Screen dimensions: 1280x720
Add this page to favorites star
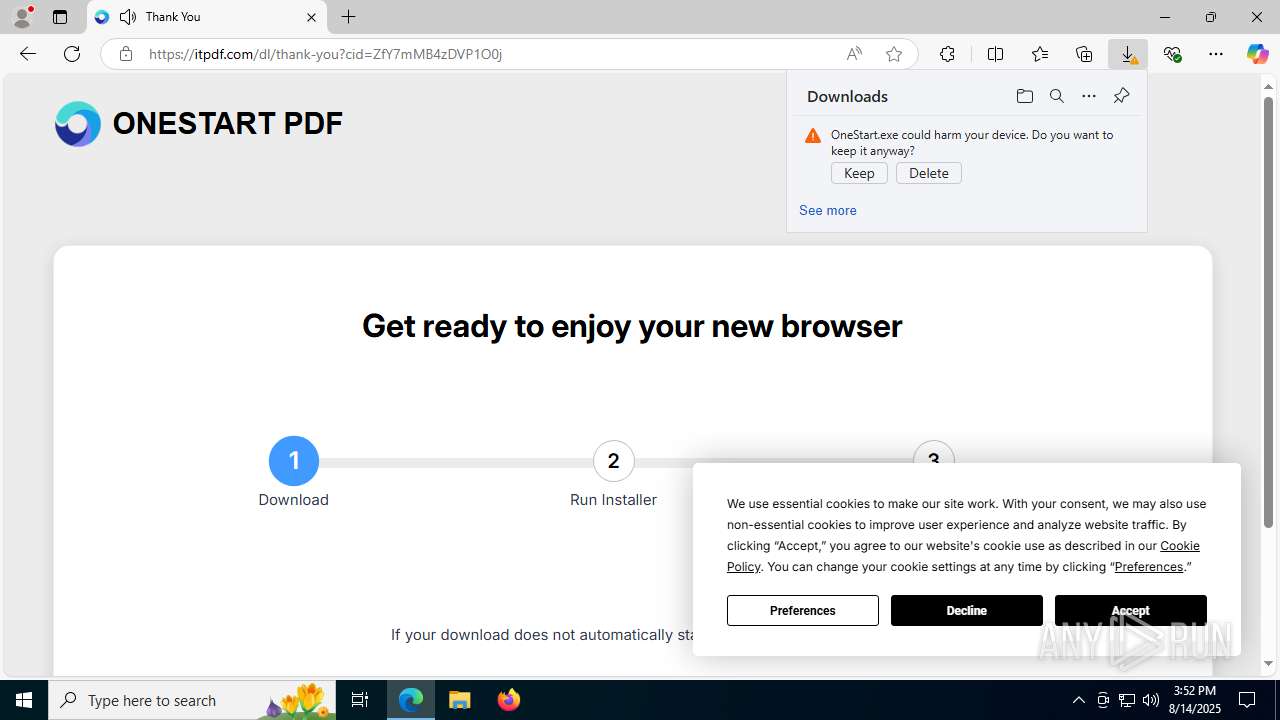click(x=894, y=54)
